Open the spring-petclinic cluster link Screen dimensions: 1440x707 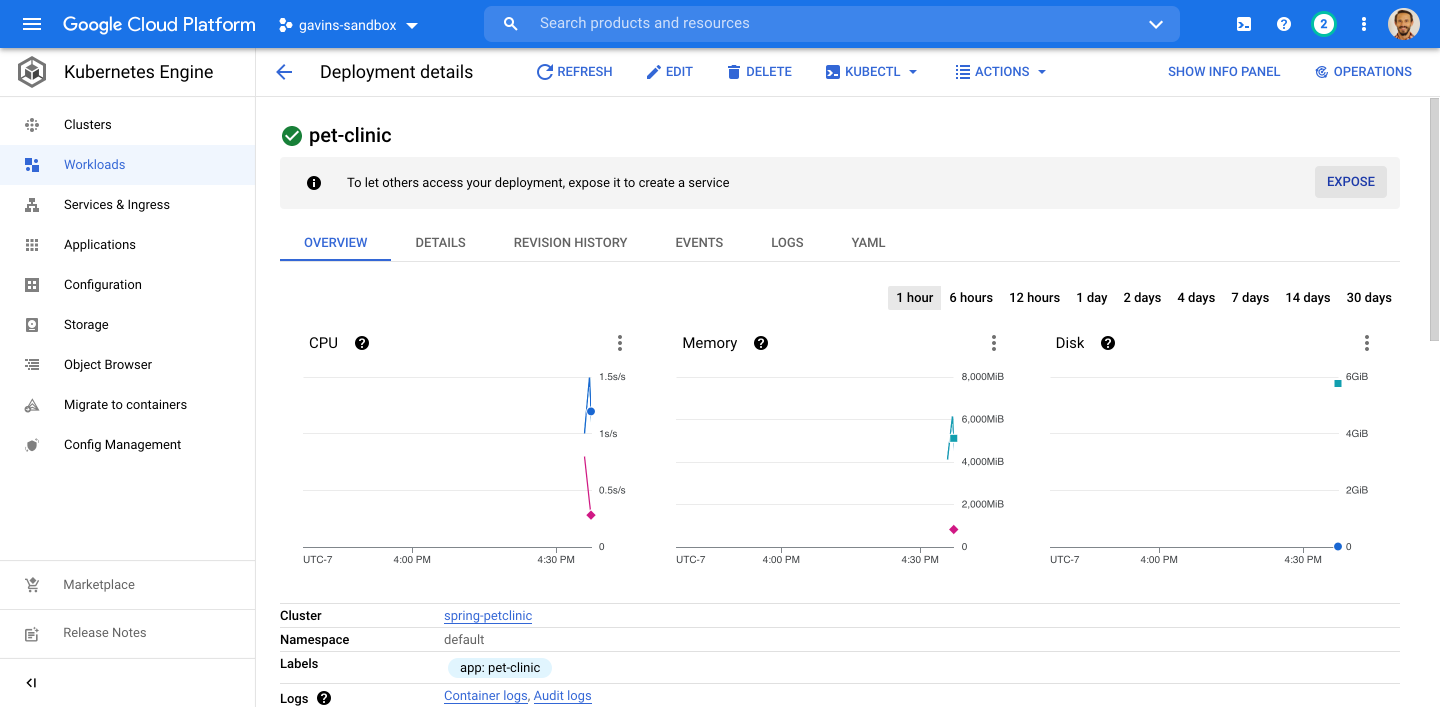pos(488,616)
